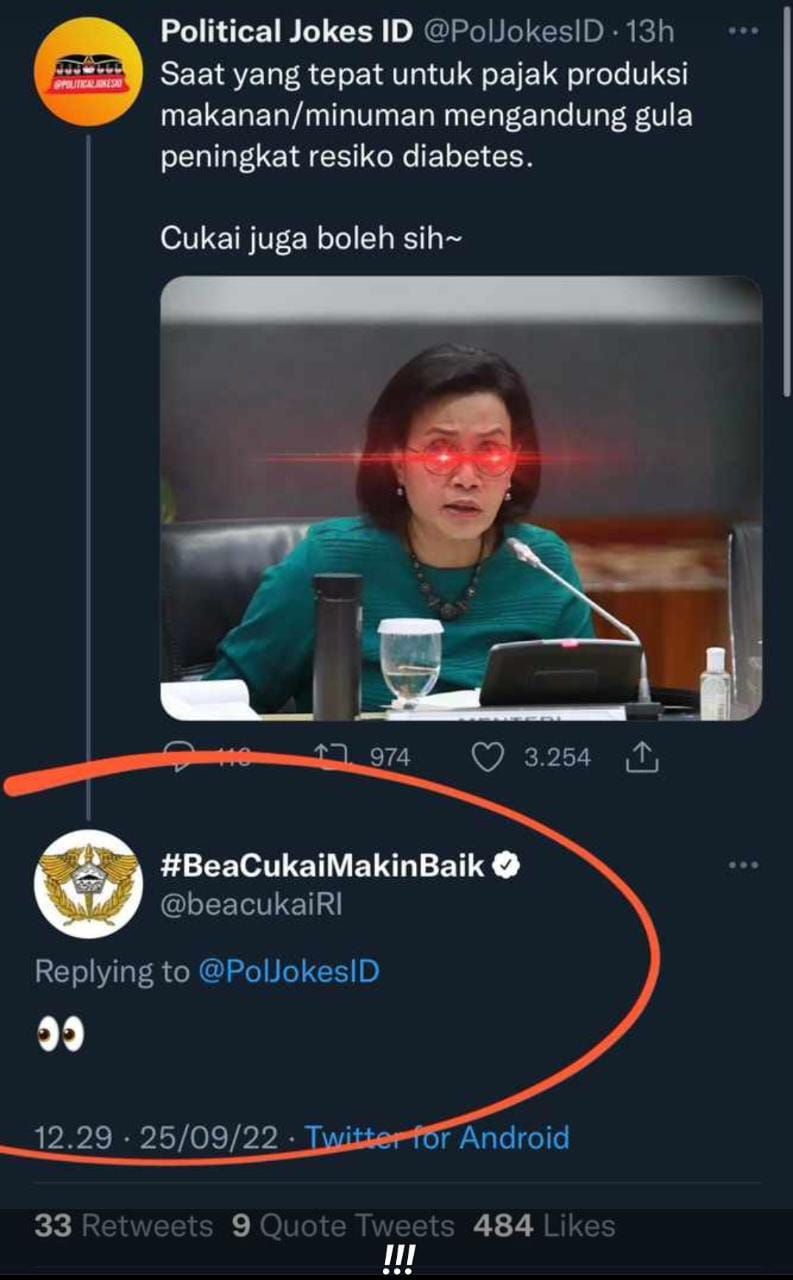
Task: Click the Political Jokes ID display name
Action: (286, 32)
